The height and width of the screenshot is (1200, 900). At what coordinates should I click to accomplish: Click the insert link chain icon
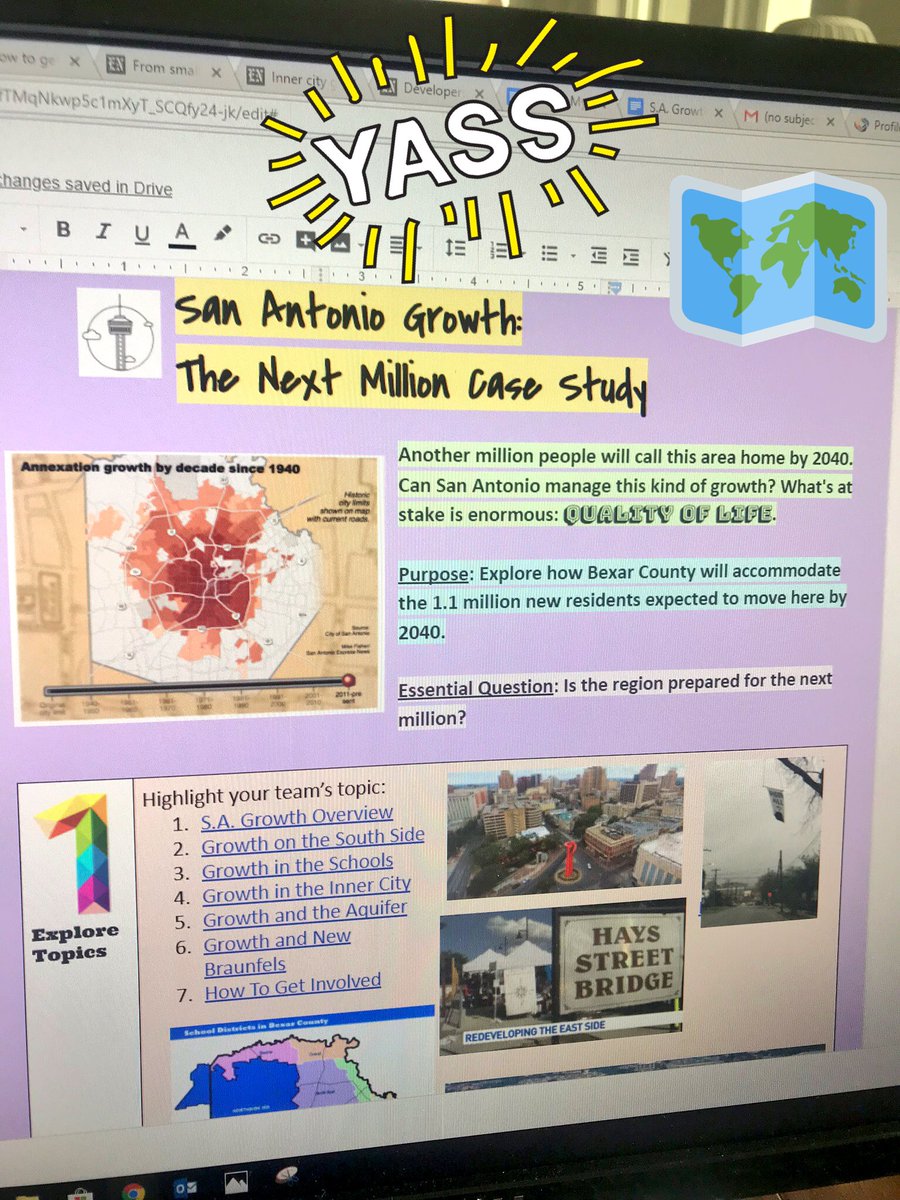click(269, 238)
